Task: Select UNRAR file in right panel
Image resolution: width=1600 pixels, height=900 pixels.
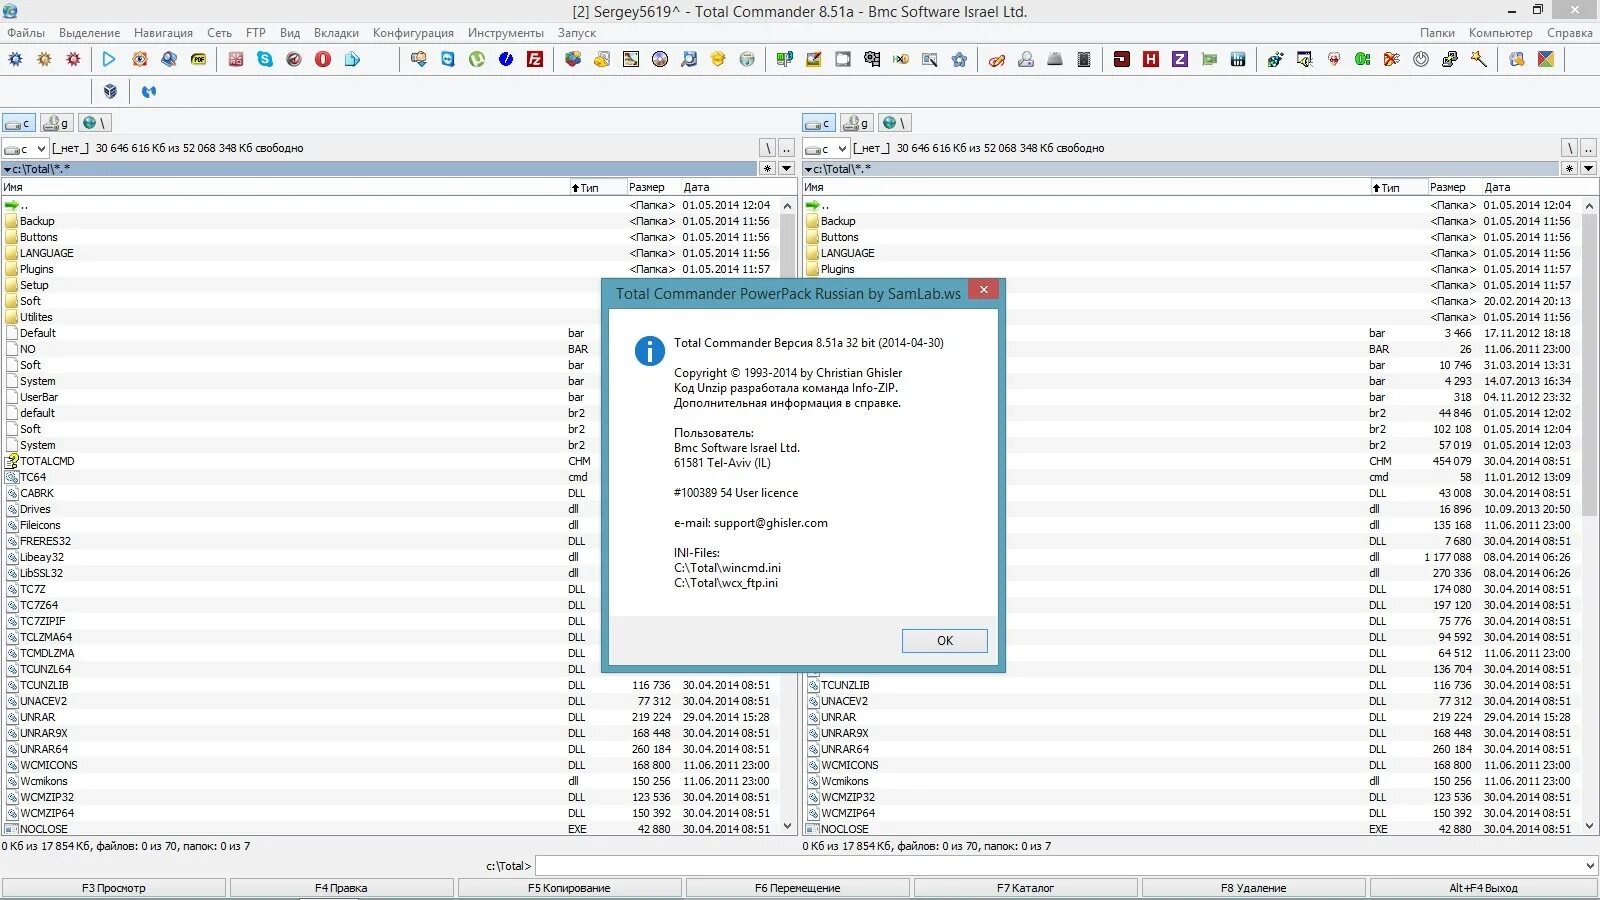Action: [x=838, y=717]
